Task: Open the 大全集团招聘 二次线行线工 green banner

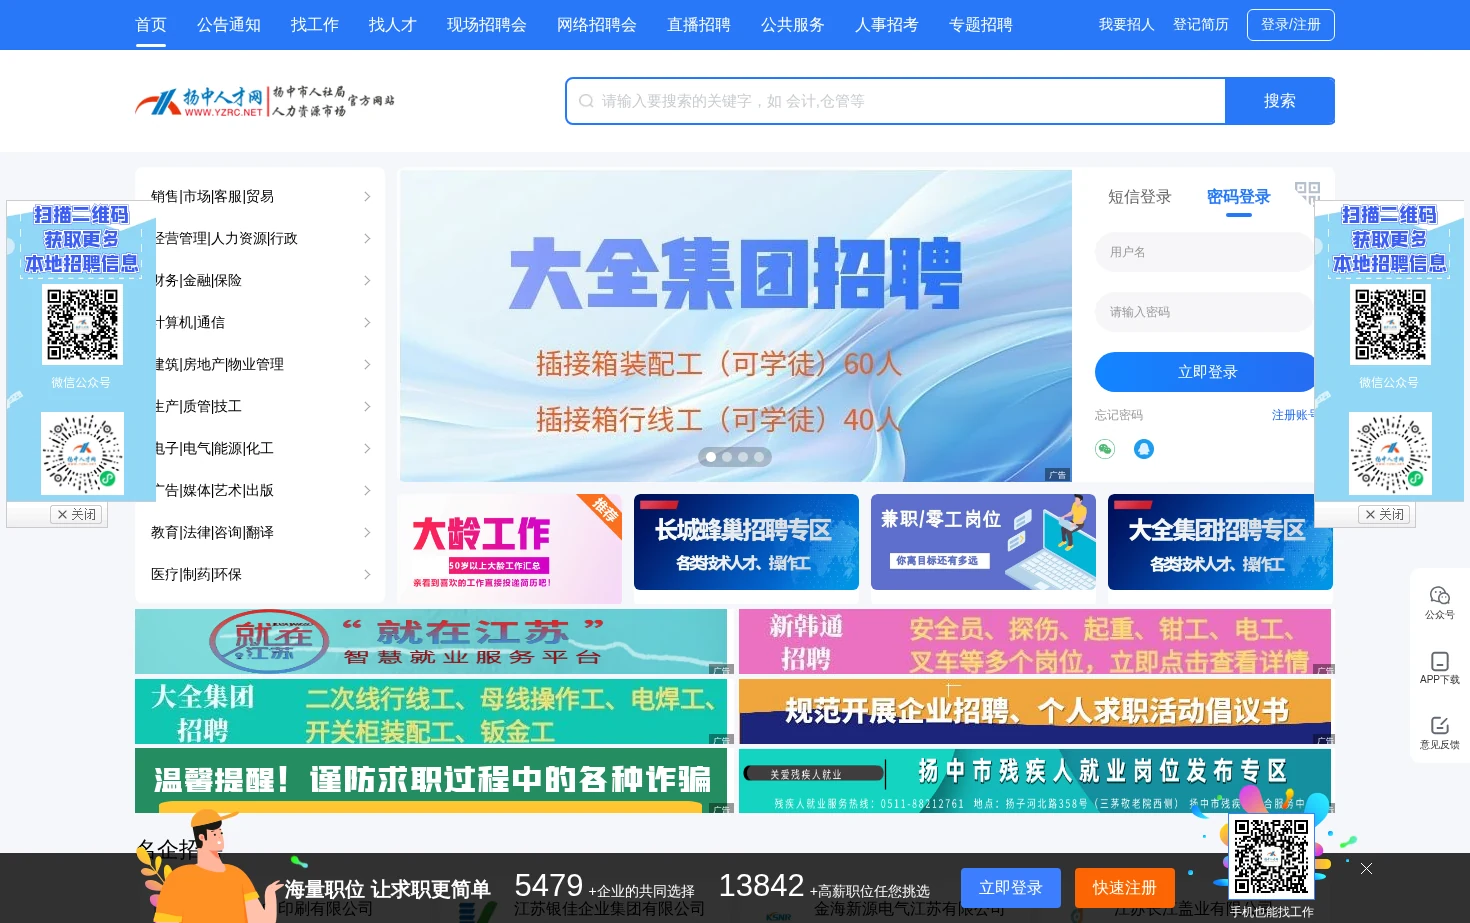Action: (x=431, y=712)
